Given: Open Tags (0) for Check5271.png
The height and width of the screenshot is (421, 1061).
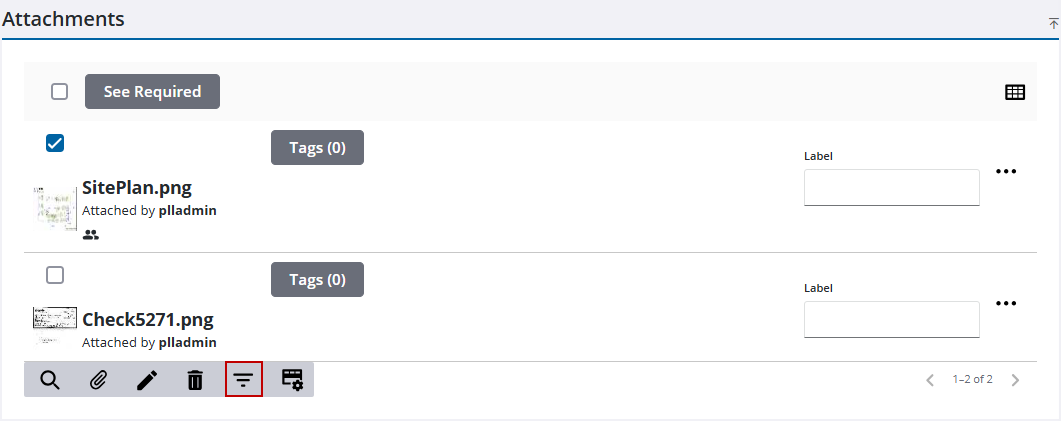Looking at the screenshot, I should pyautogui.click(x=317, y=280).
